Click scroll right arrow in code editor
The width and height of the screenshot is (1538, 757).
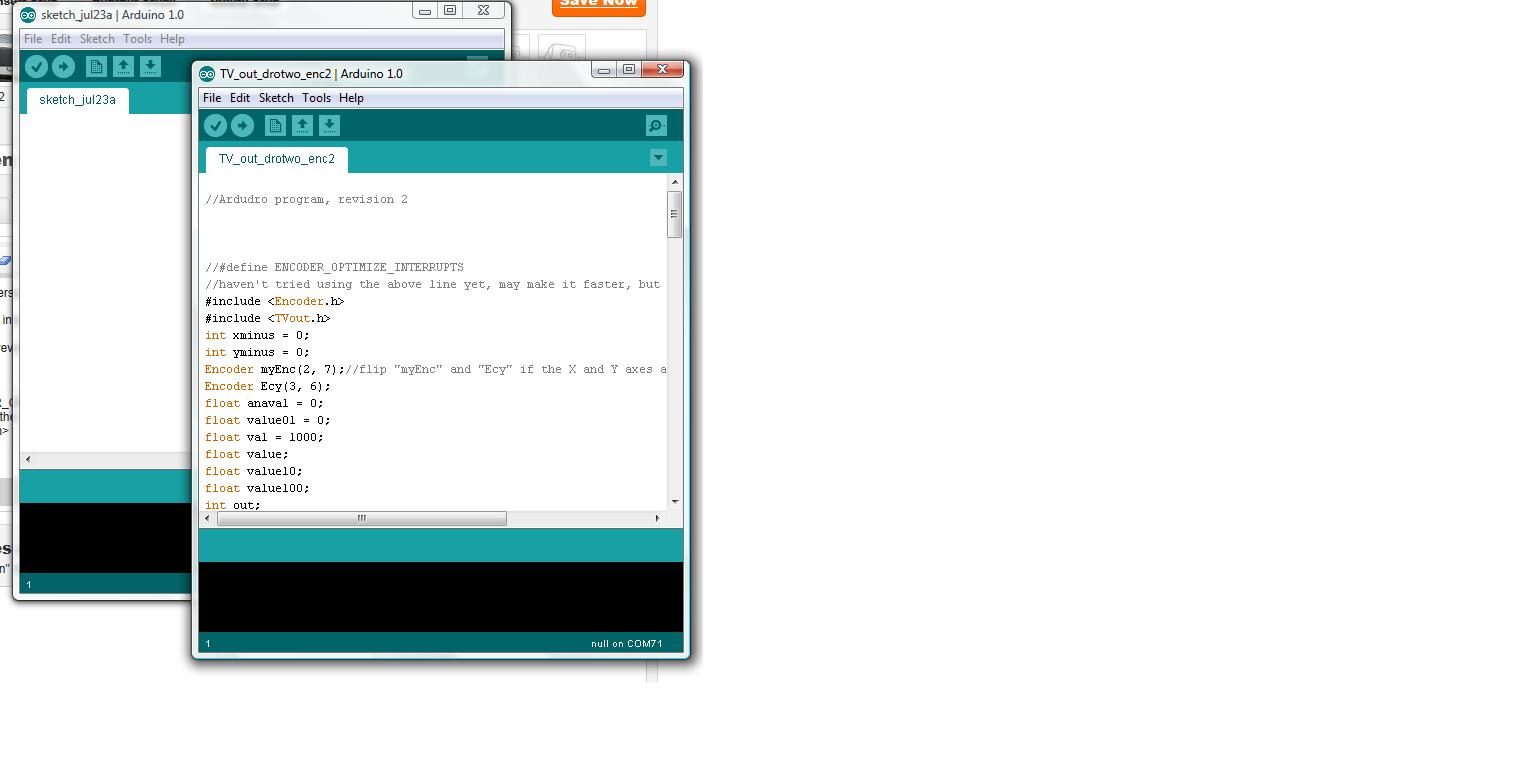point(657,518)
